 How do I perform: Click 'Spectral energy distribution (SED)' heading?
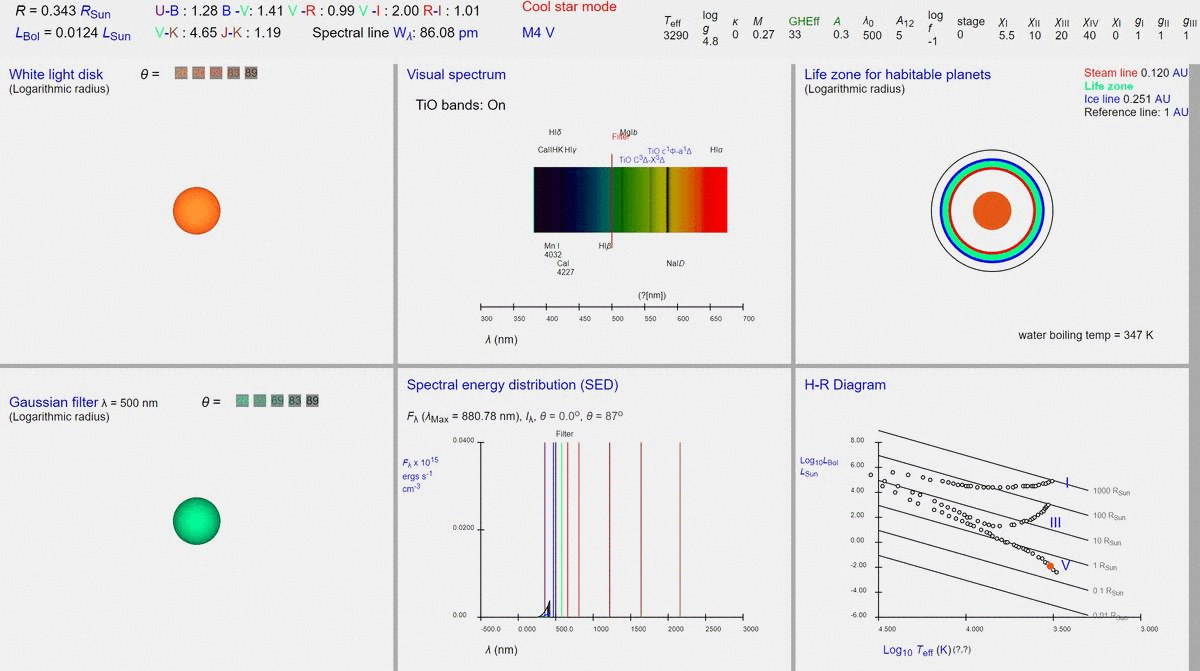(512, 385)
